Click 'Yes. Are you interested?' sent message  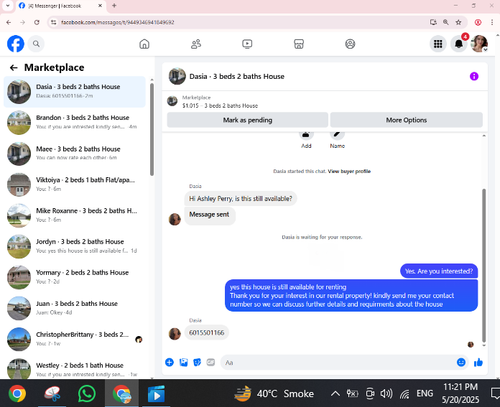pyautogui.click(x=439, y=271)
